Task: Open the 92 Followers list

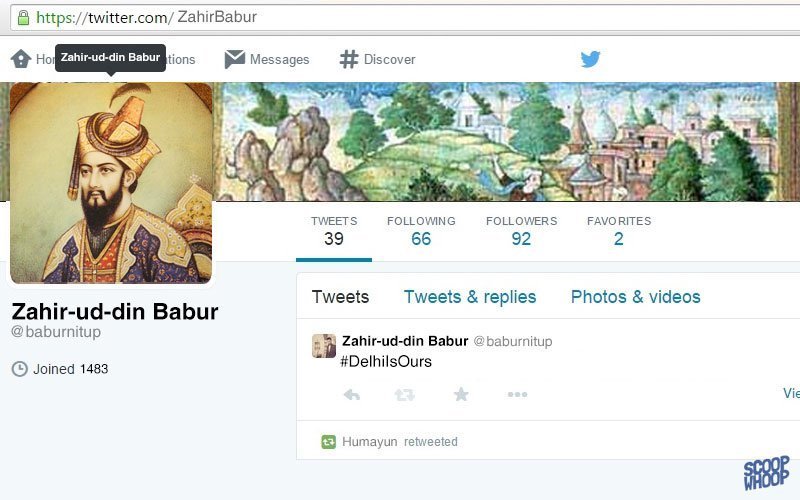Action: click(x=521, y=232)
